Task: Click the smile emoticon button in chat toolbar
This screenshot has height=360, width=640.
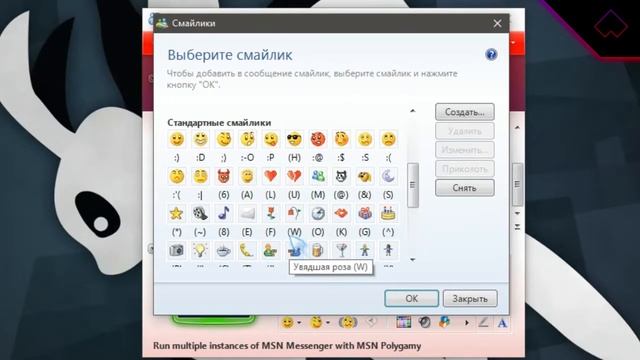Action: tap(287, 322)
